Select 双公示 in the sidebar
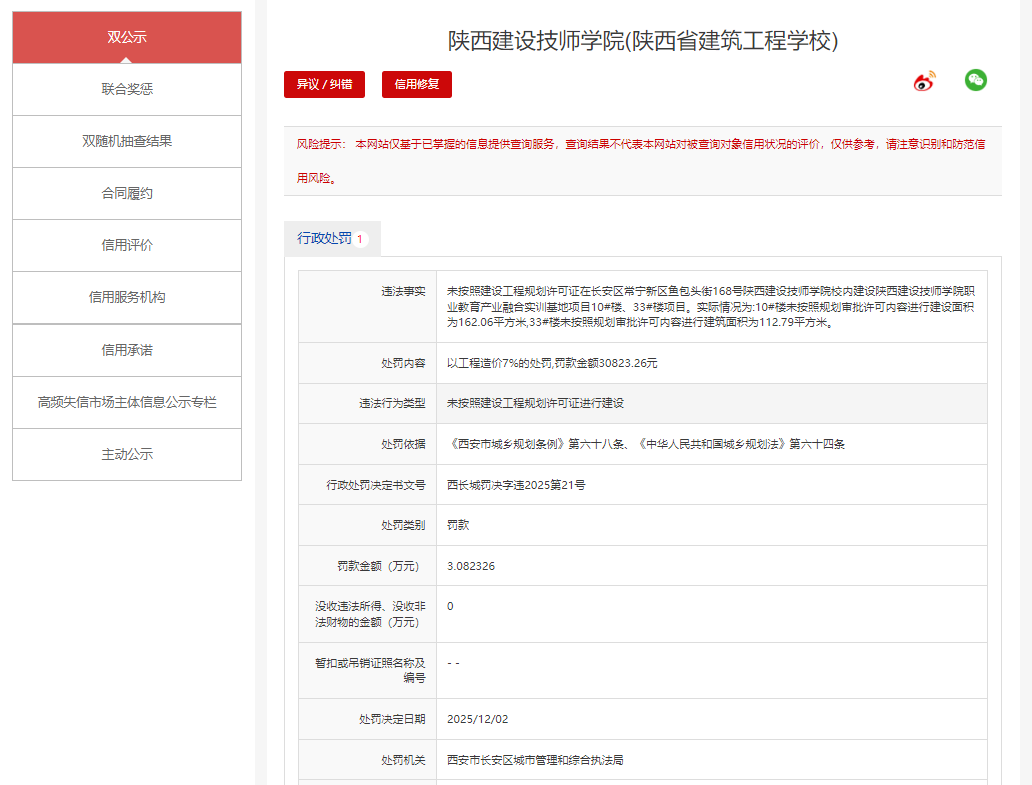1032x785 pixels. pos(127,38)
